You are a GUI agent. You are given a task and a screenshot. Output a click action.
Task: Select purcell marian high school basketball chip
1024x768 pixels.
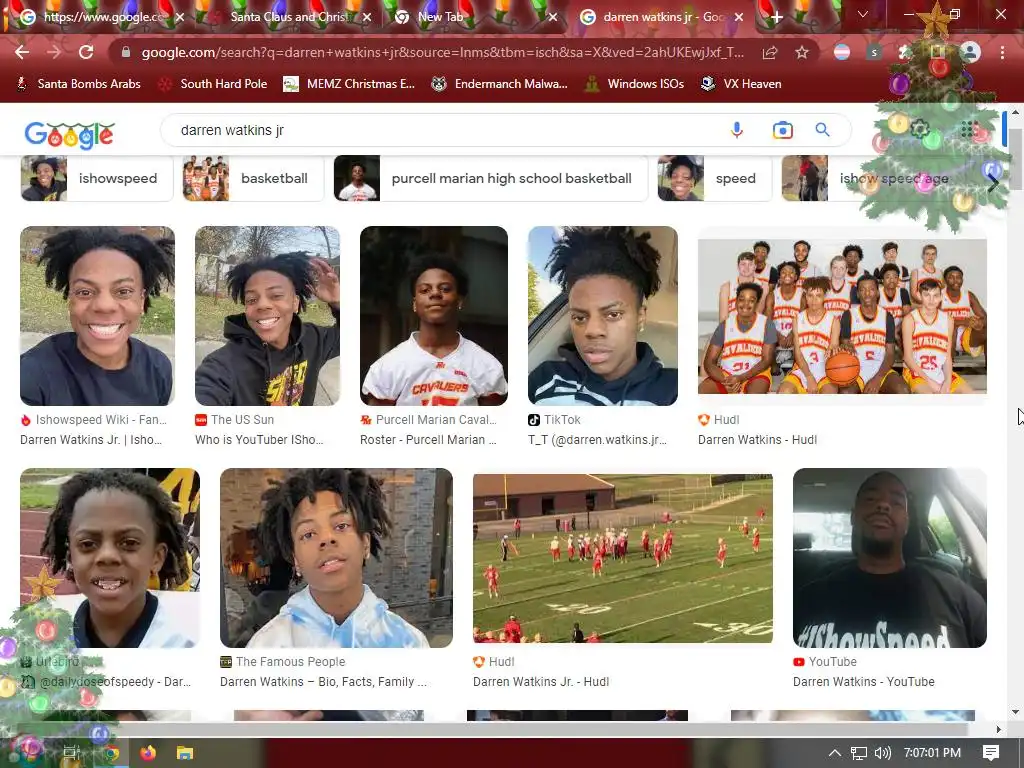pos(490,178)
